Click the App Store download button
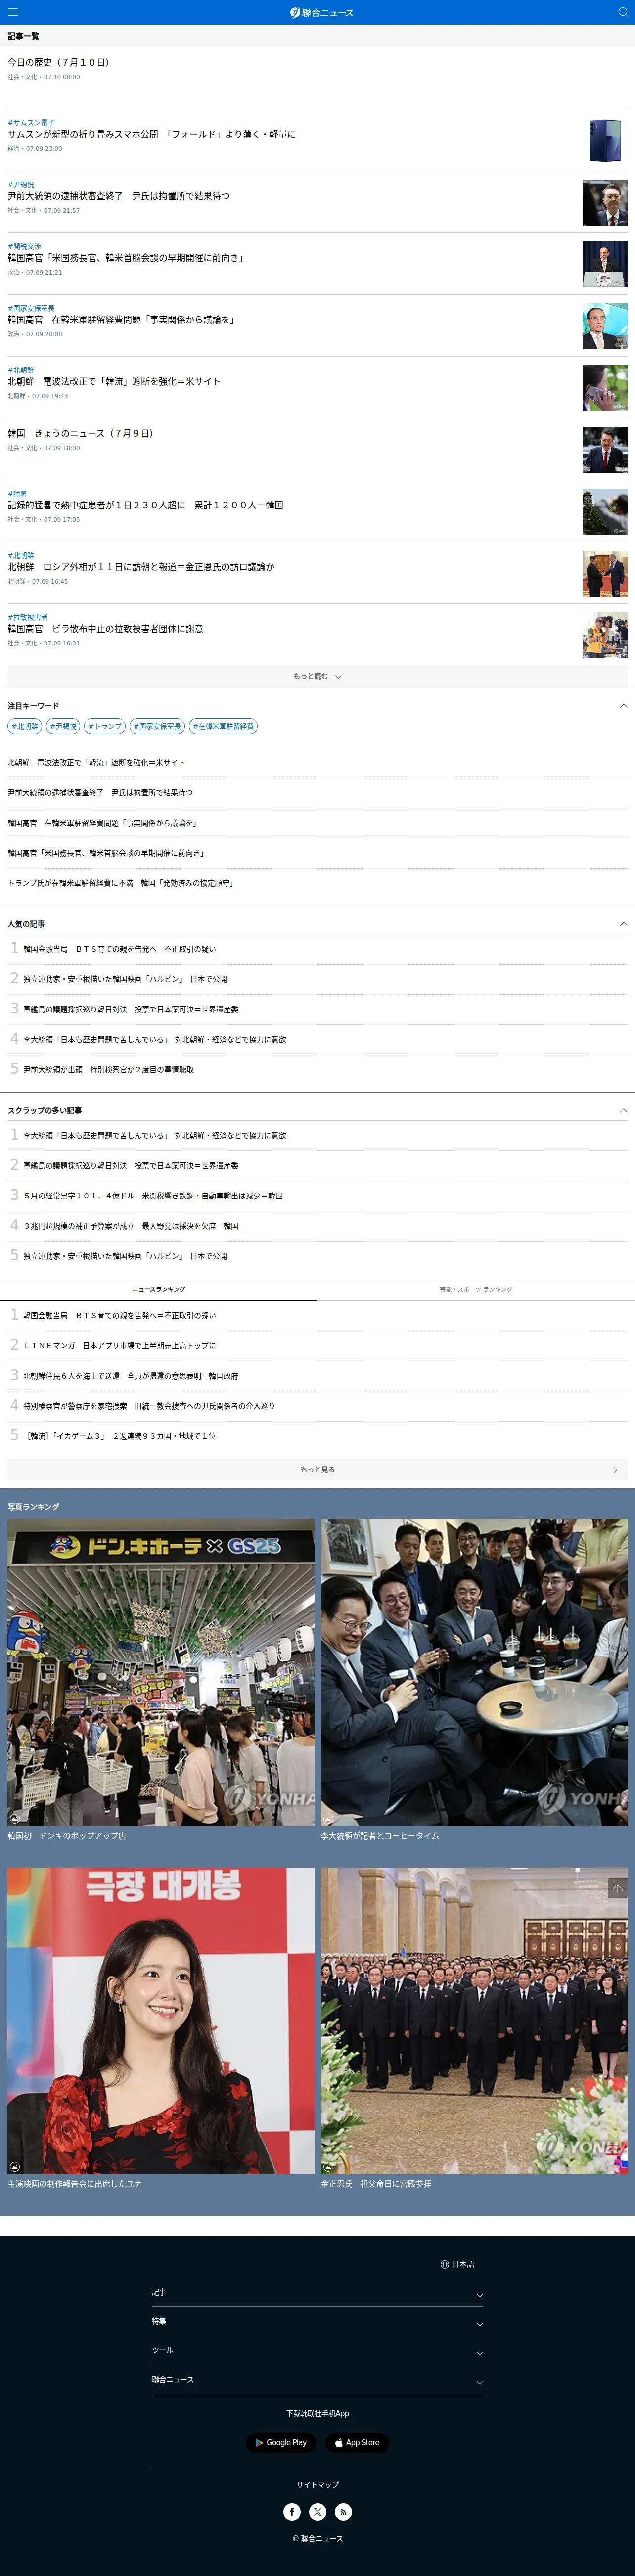Viewport: 635px width, 2576px height. coord(357,2442)
